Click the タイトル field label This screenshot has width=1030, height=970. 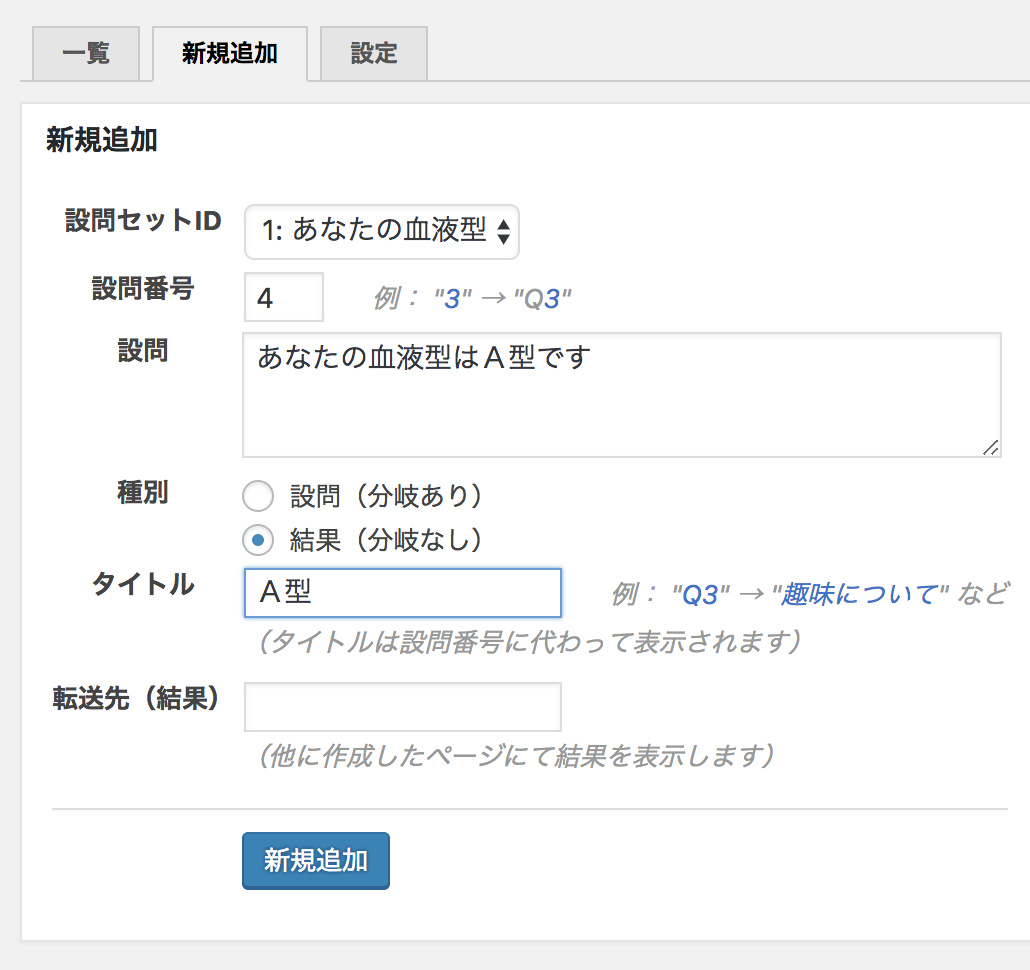coord(143,585)
